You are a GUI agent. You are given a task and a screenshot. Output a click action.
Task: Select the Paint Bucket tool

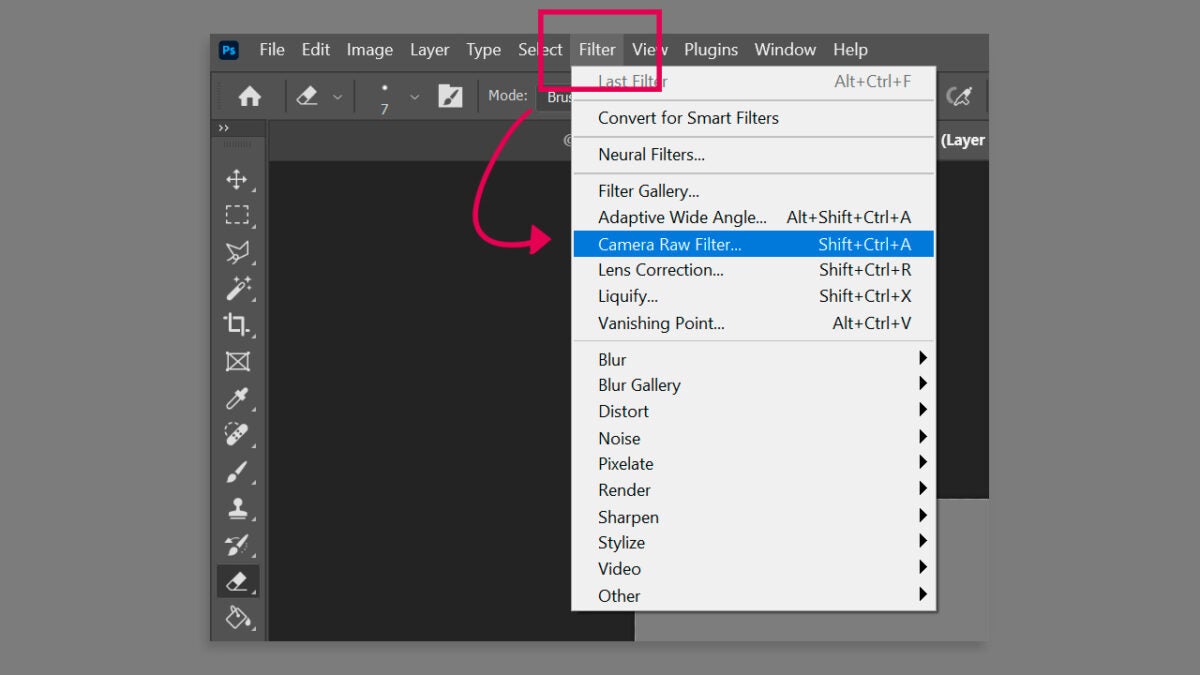[237, 617]
